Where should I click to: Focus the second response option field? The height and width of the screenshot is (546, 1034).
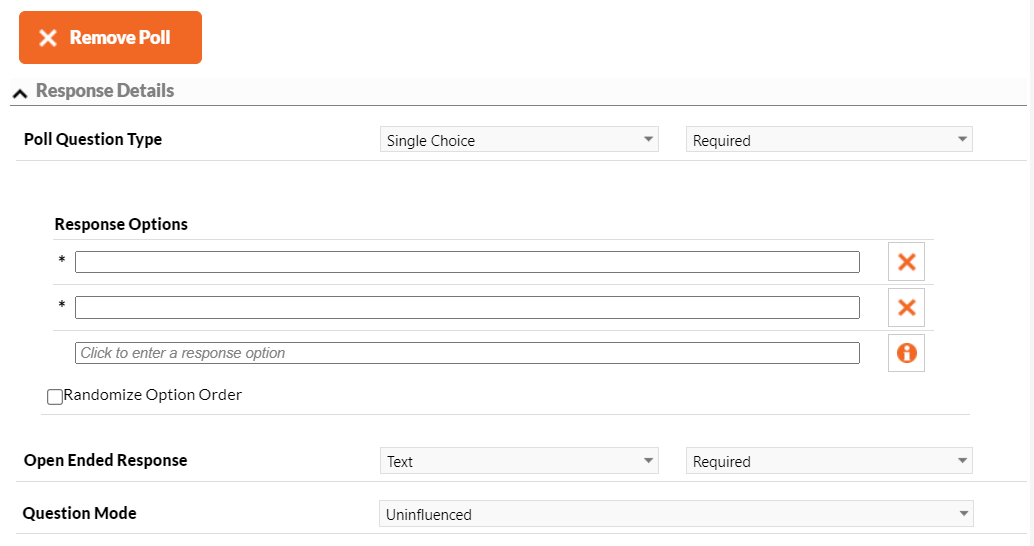[467, 307]
